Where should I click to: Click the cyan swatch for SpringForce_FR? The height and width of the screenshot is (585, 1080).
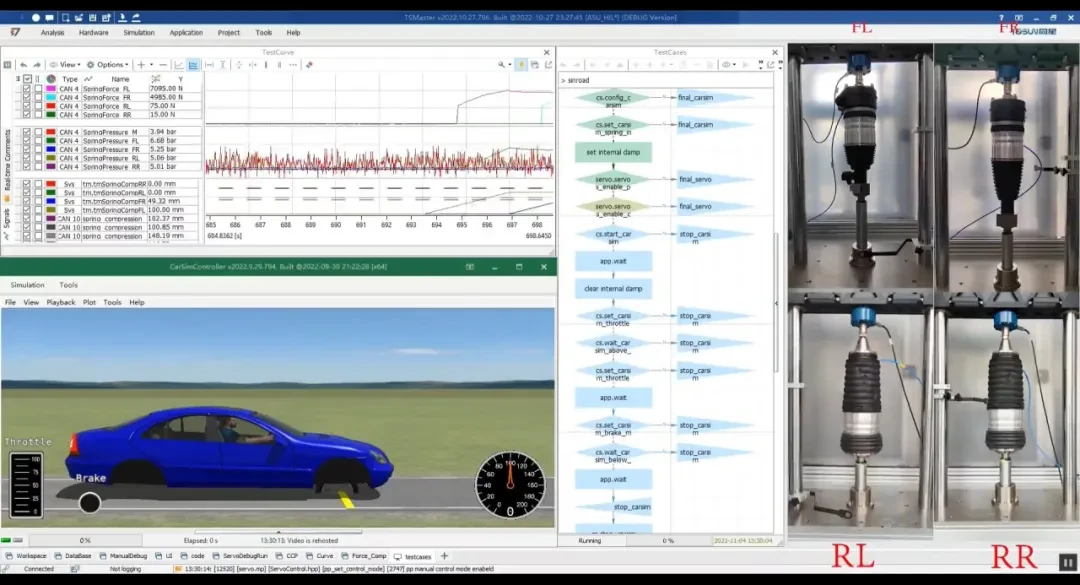coord(51,98)
